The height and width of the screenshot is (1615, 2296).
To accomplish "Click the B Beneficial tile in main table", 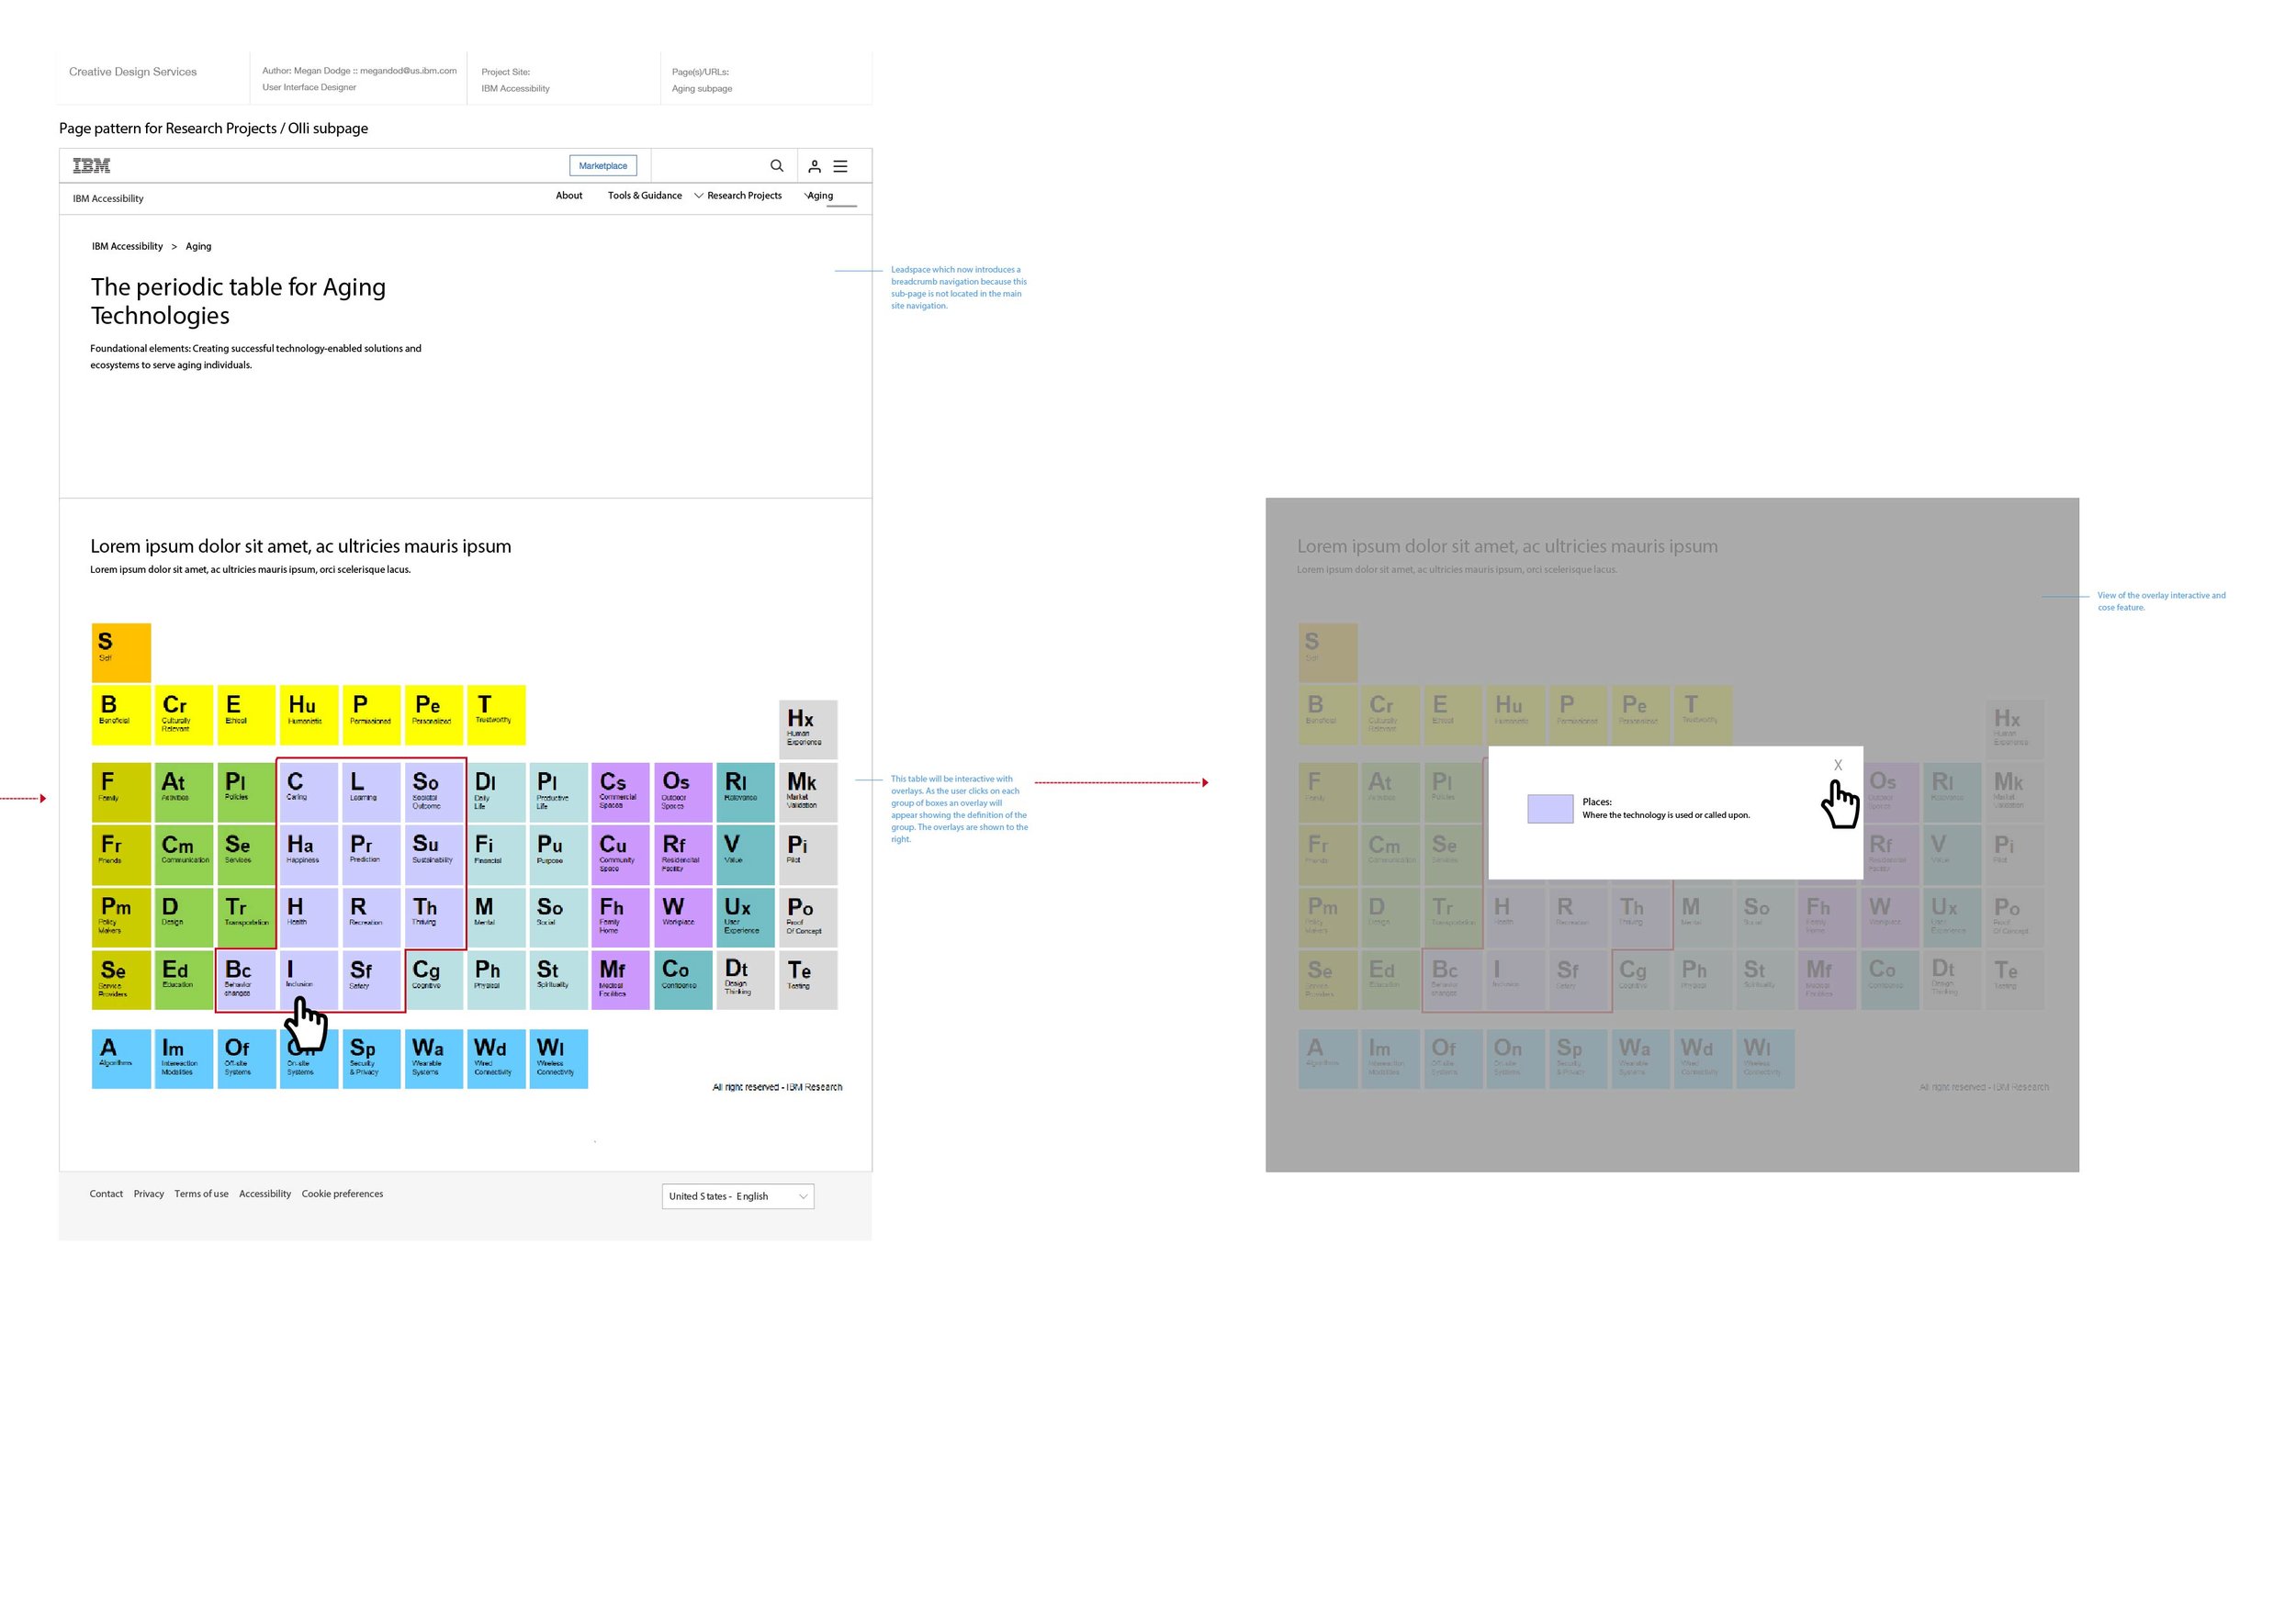I will [121, 715].
